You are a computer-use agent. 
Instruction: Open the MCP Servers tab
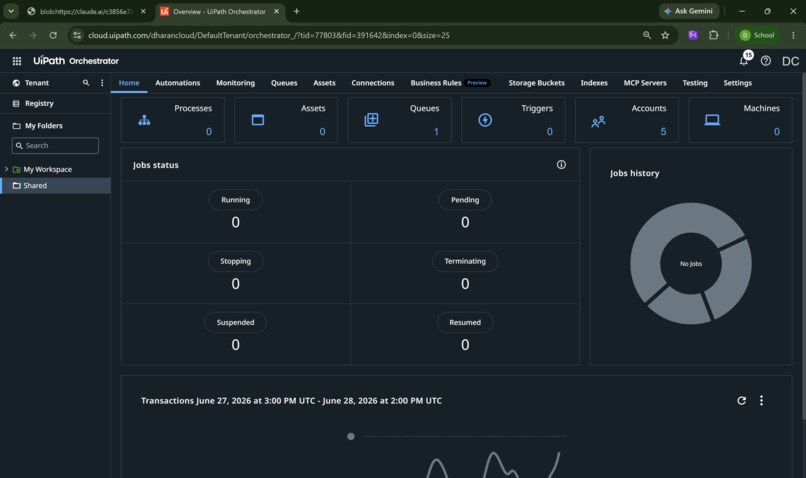click(x=645, y=83)
